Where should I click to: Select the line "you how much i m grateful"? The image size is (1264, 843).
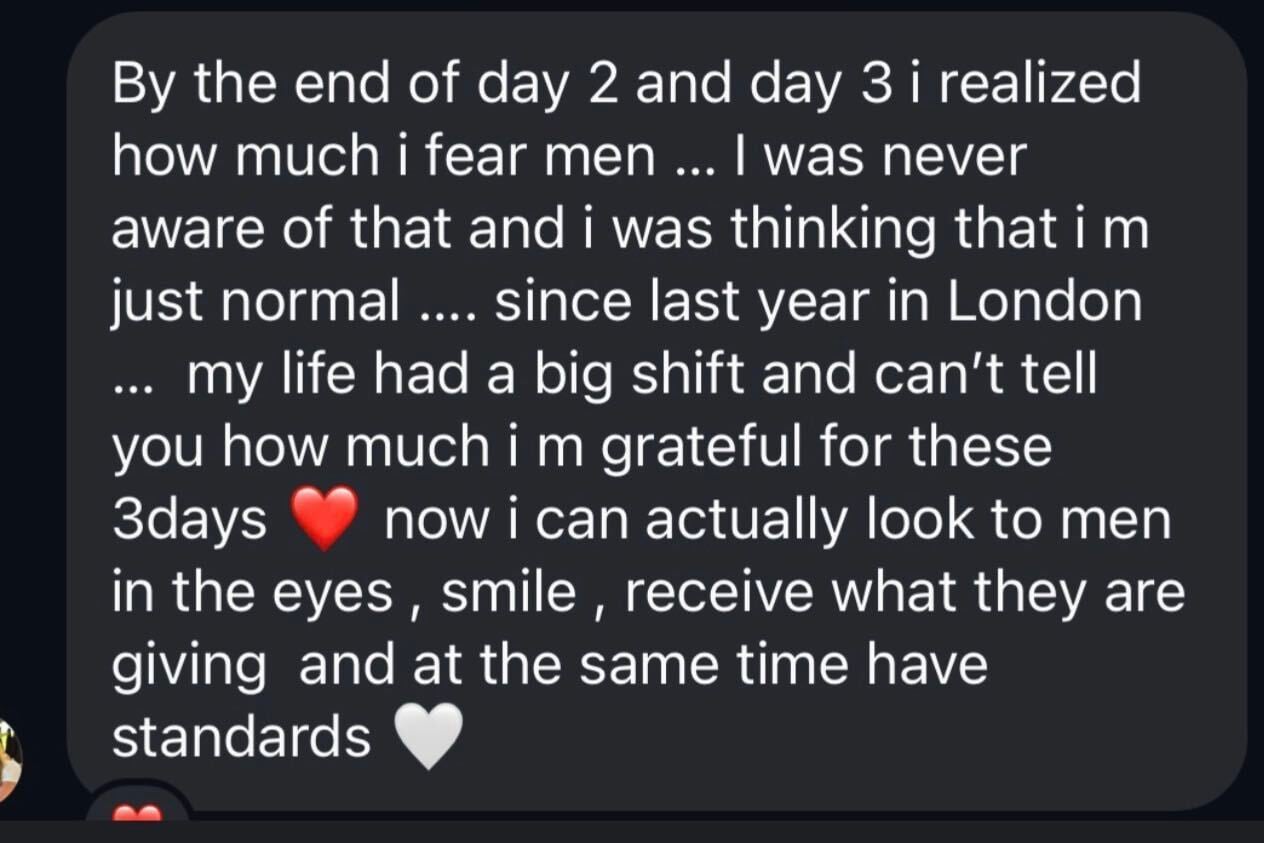point(582,448)
